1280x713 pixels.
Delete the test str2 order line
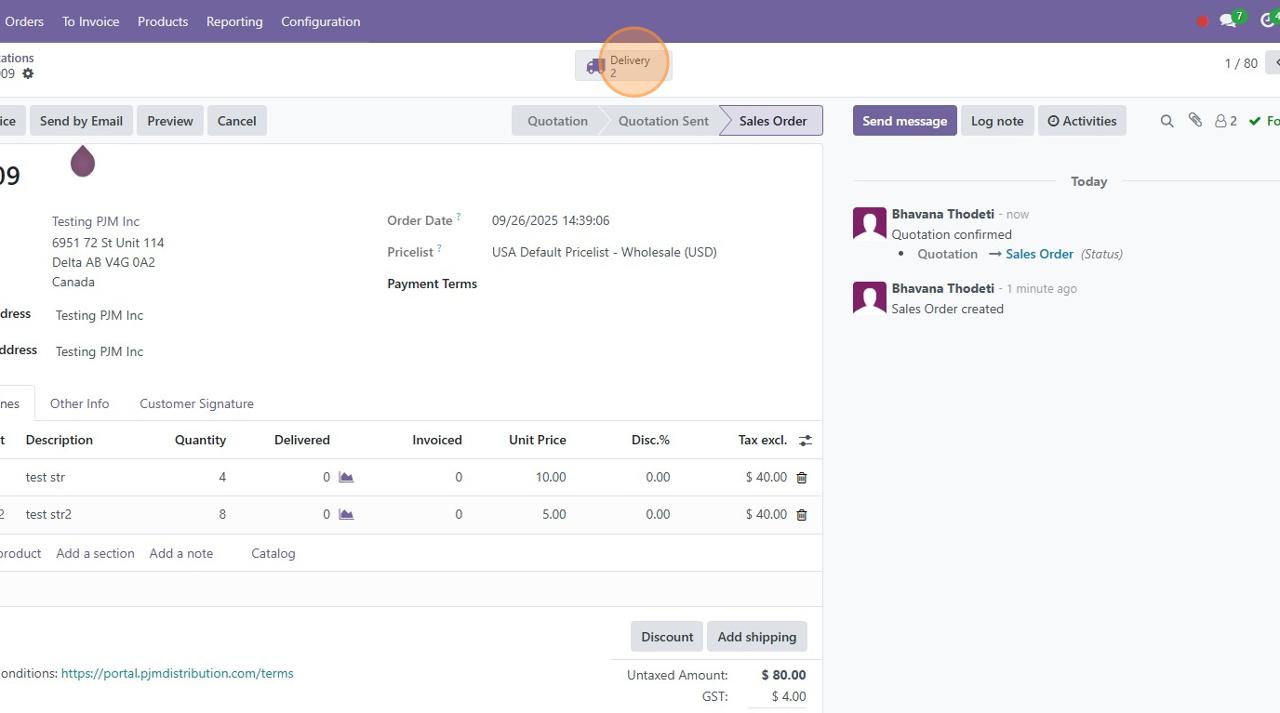(801, 515)
